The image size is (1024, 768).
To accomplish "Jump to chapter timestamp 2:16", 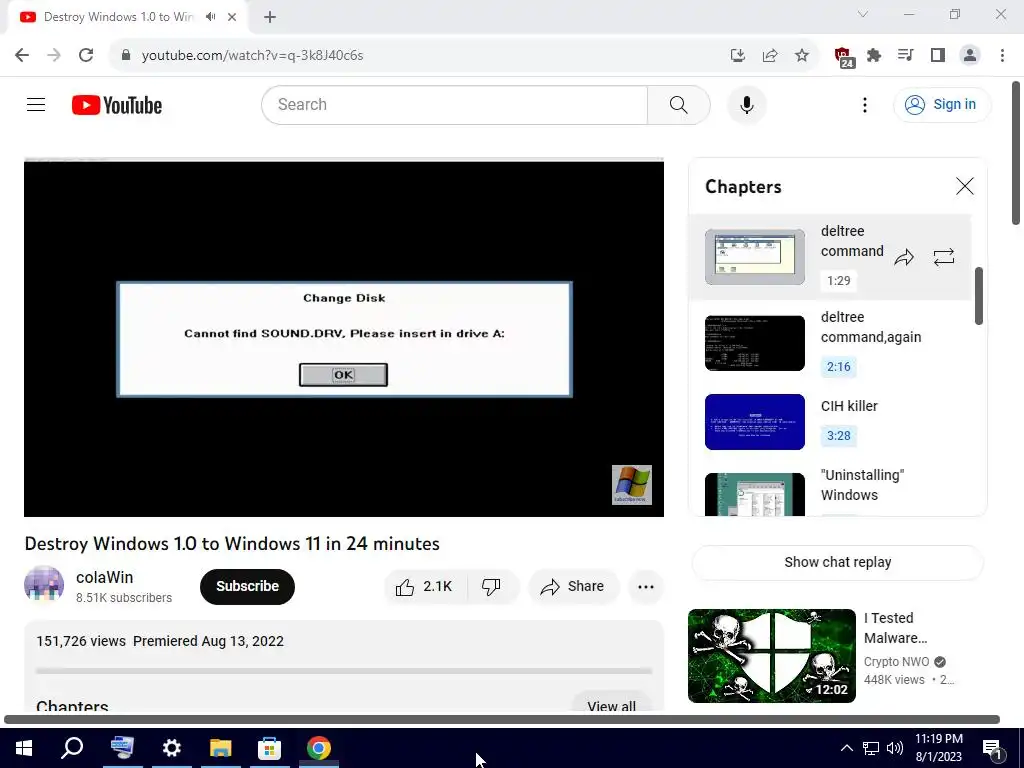I will click(x=839, y=366).
